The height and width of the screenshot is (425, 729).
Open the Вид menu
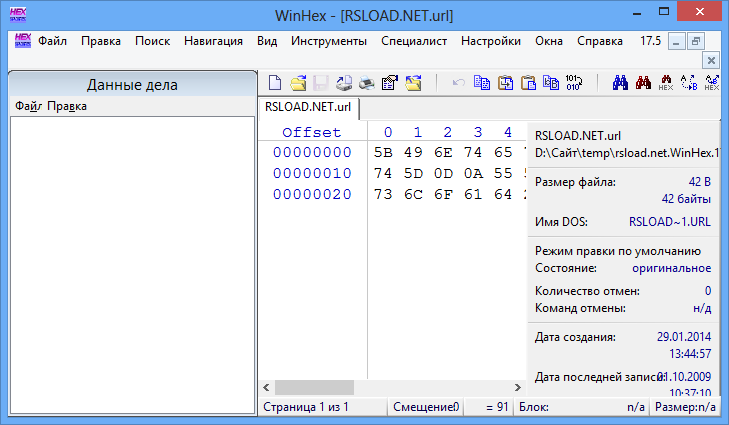point(267,41)
